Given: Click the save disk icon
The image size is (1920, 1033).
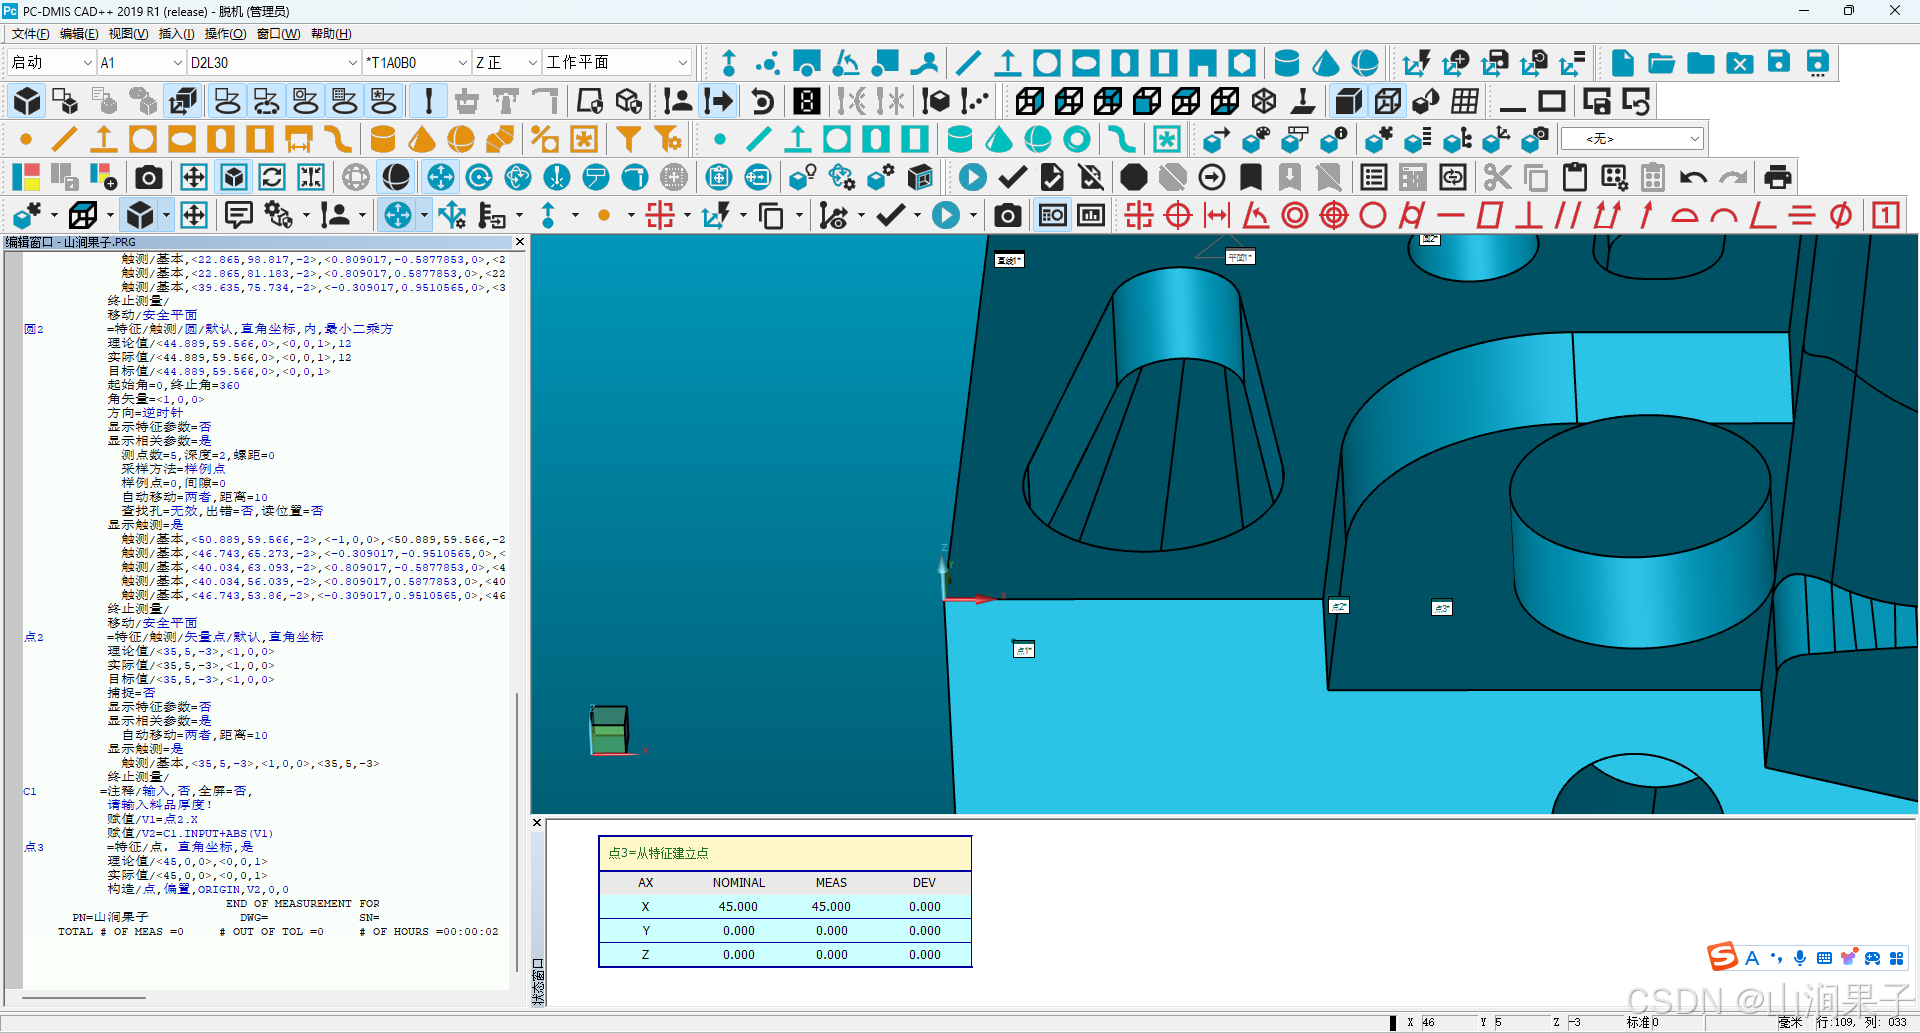Looking at the screenshot, I should [x=1779, y=63].
